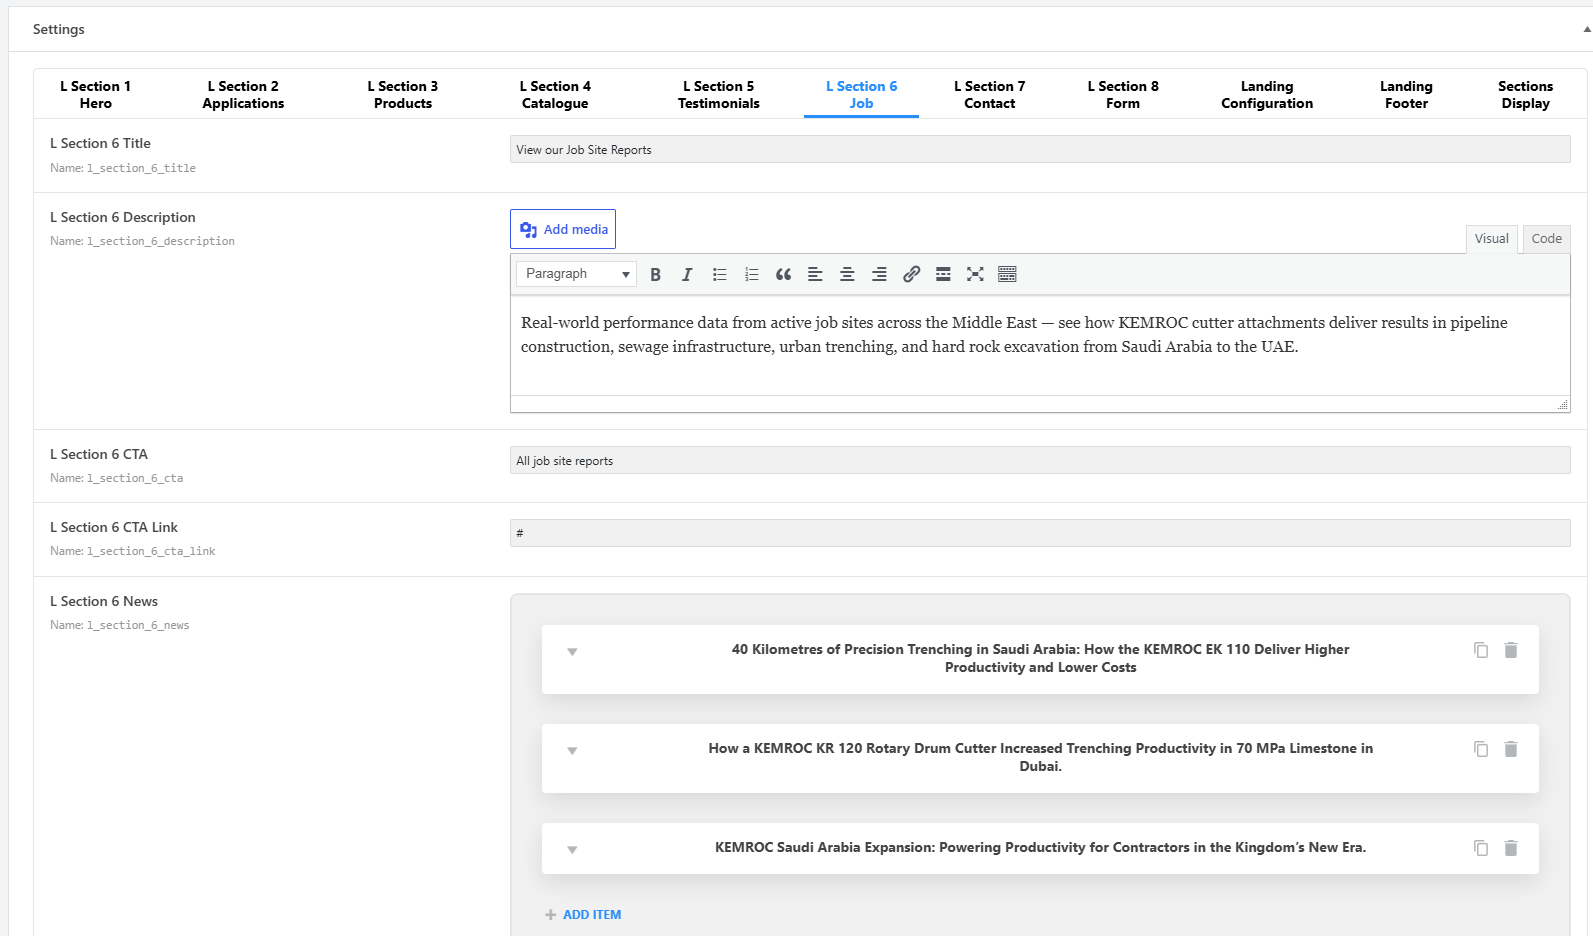Align text left
The height and width of the screenshot is (936, 1593).
tap(815, 274)
